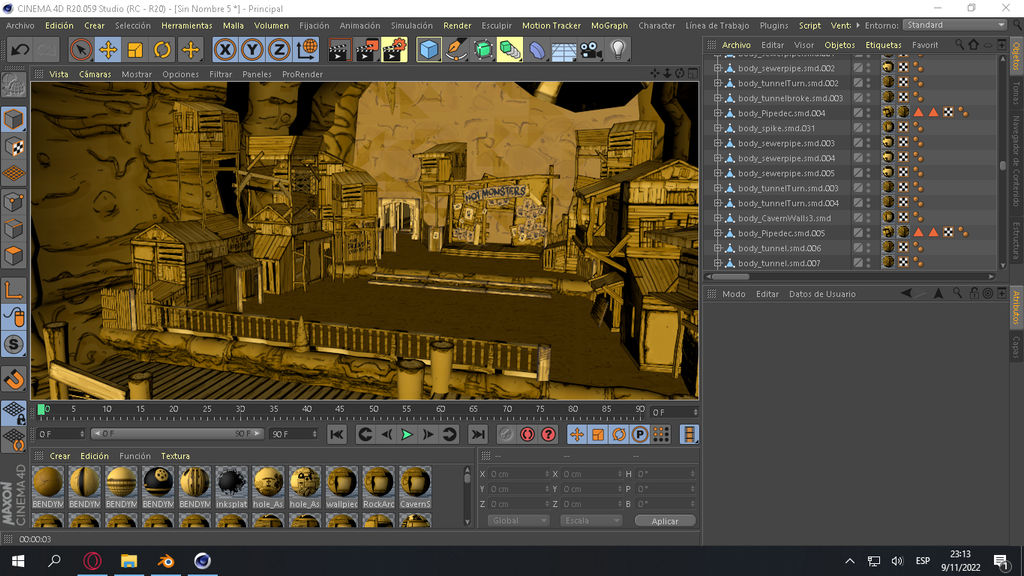Viewport: 1024px width, 576px height.
Task: Toggle the X axis lock
Action: coord(225,50)
